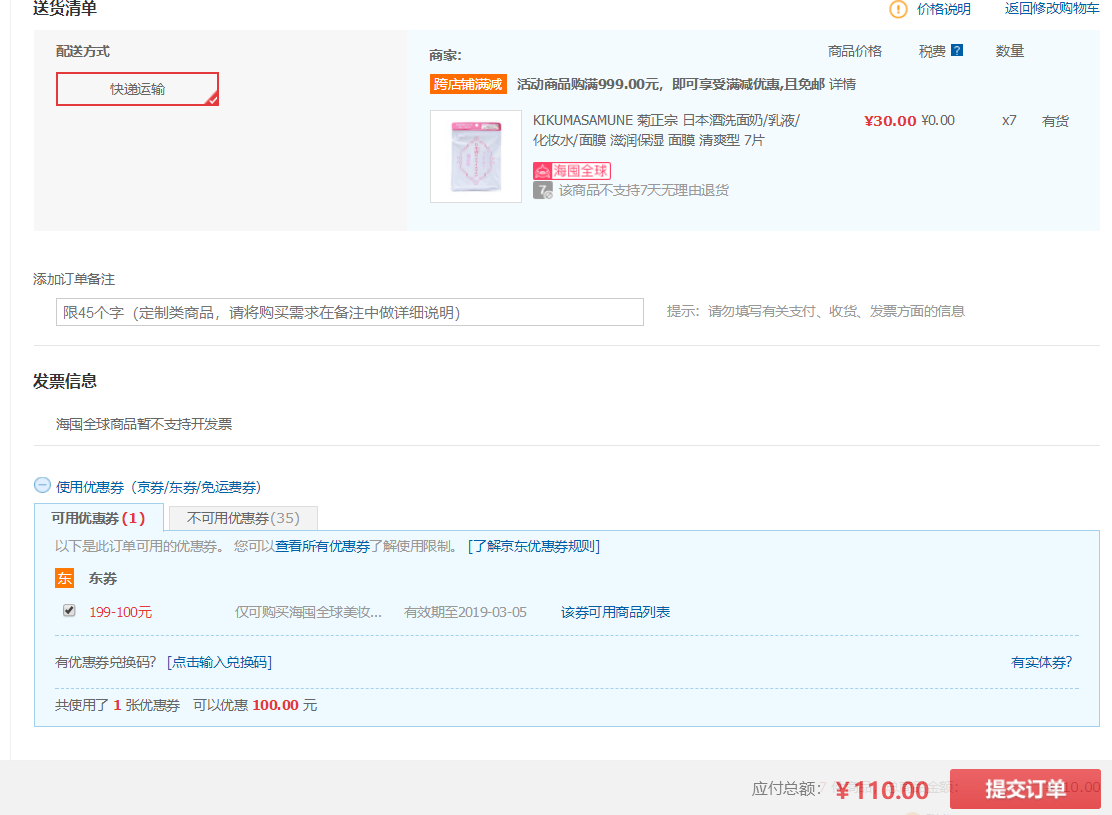Open 价格说明 price explanation link
Screen dimensions: 1112x815
click(x=943, y=9)
